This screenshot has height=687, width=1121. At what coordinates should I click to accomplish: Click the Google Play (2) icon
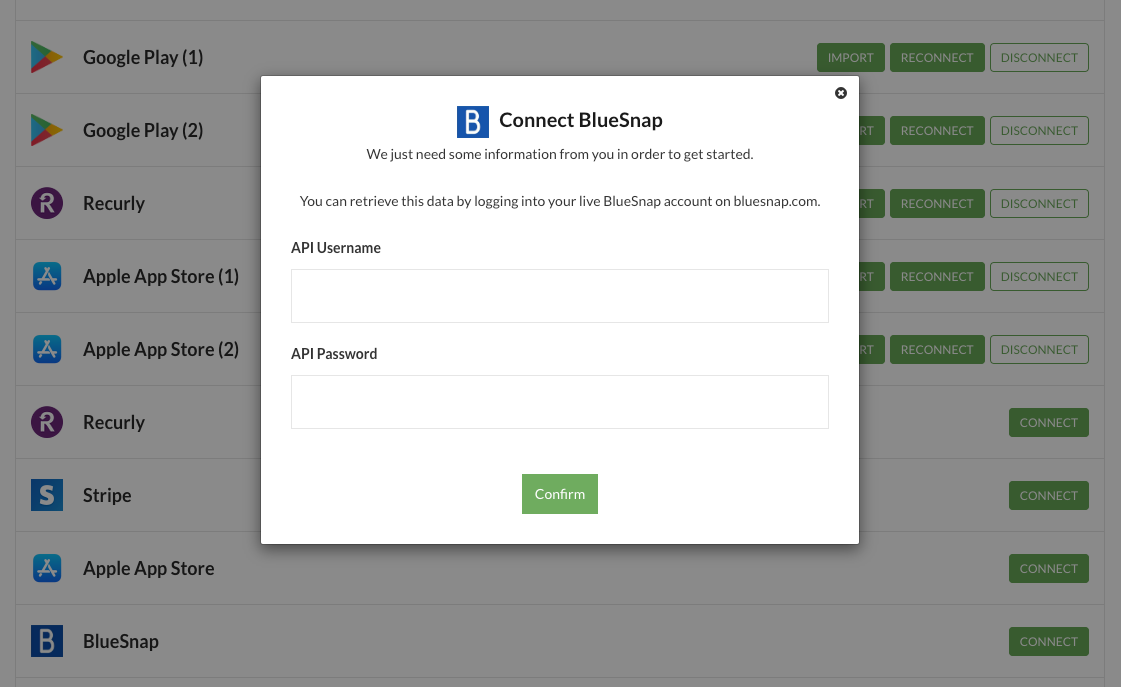point(46,130)
